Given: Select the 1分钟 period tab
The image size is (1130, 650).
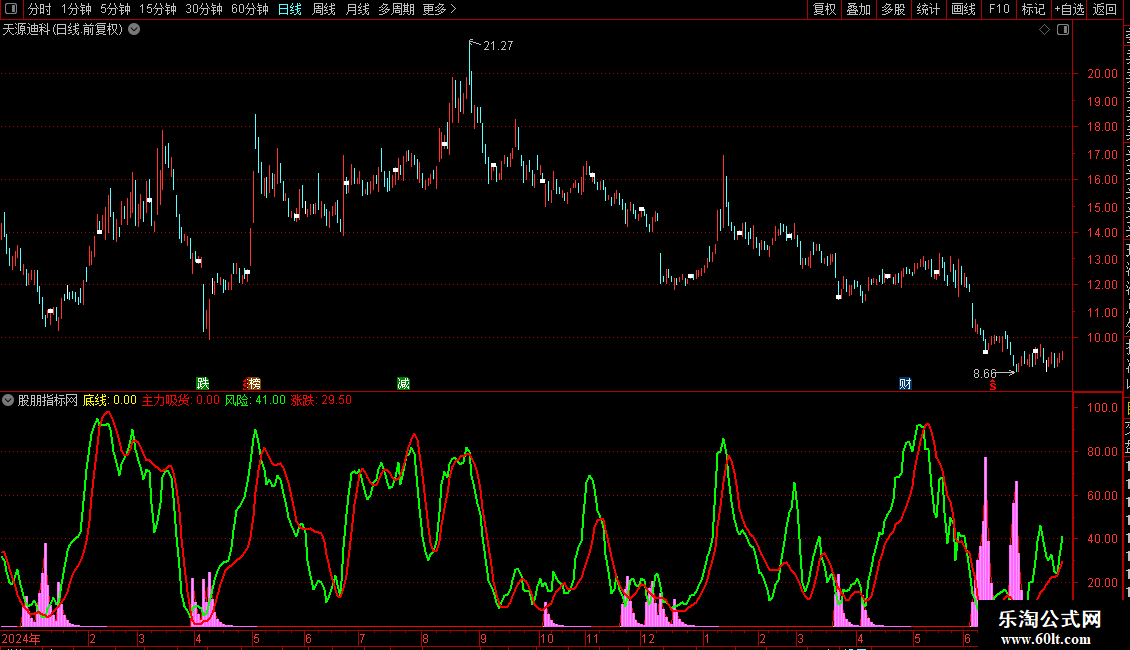Looking at the screenshot, I should tap(76, 9).
